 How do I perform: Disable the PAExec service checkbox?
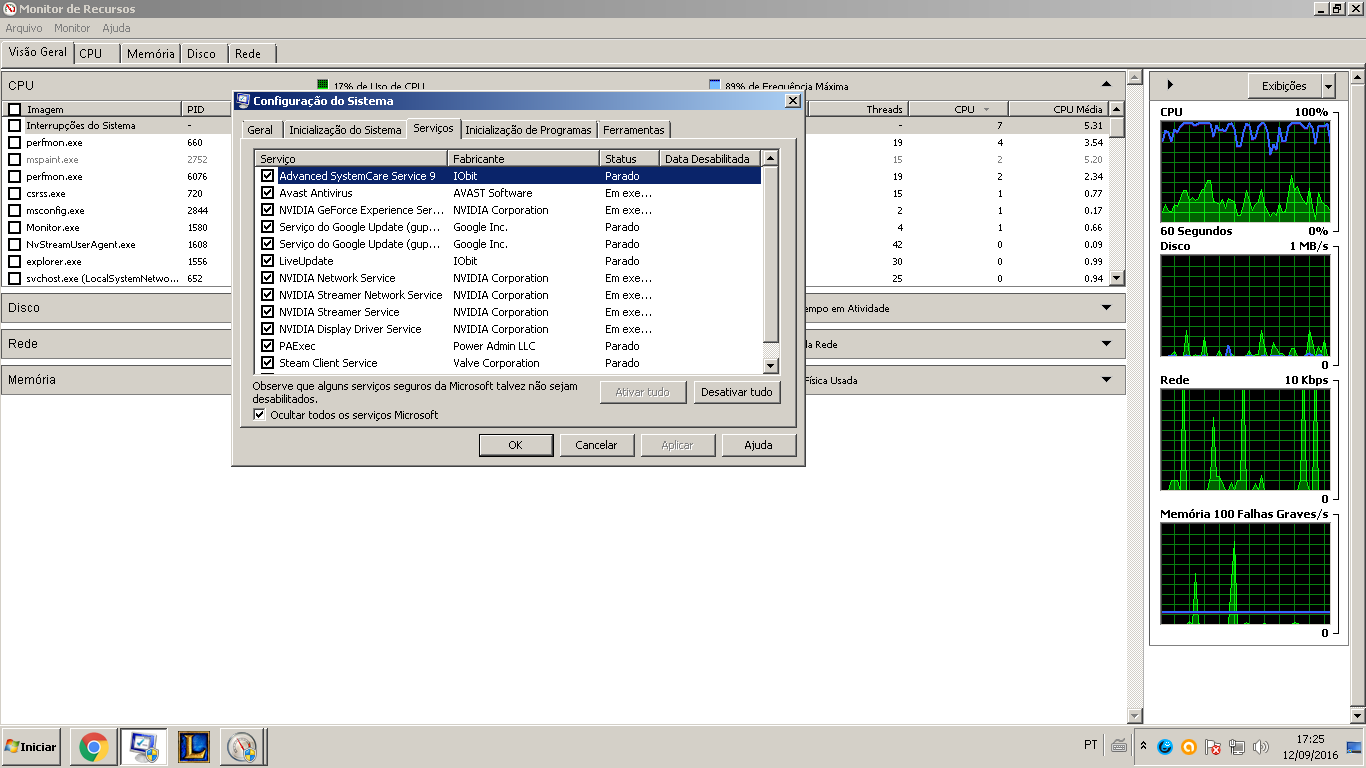pos(267,346)
